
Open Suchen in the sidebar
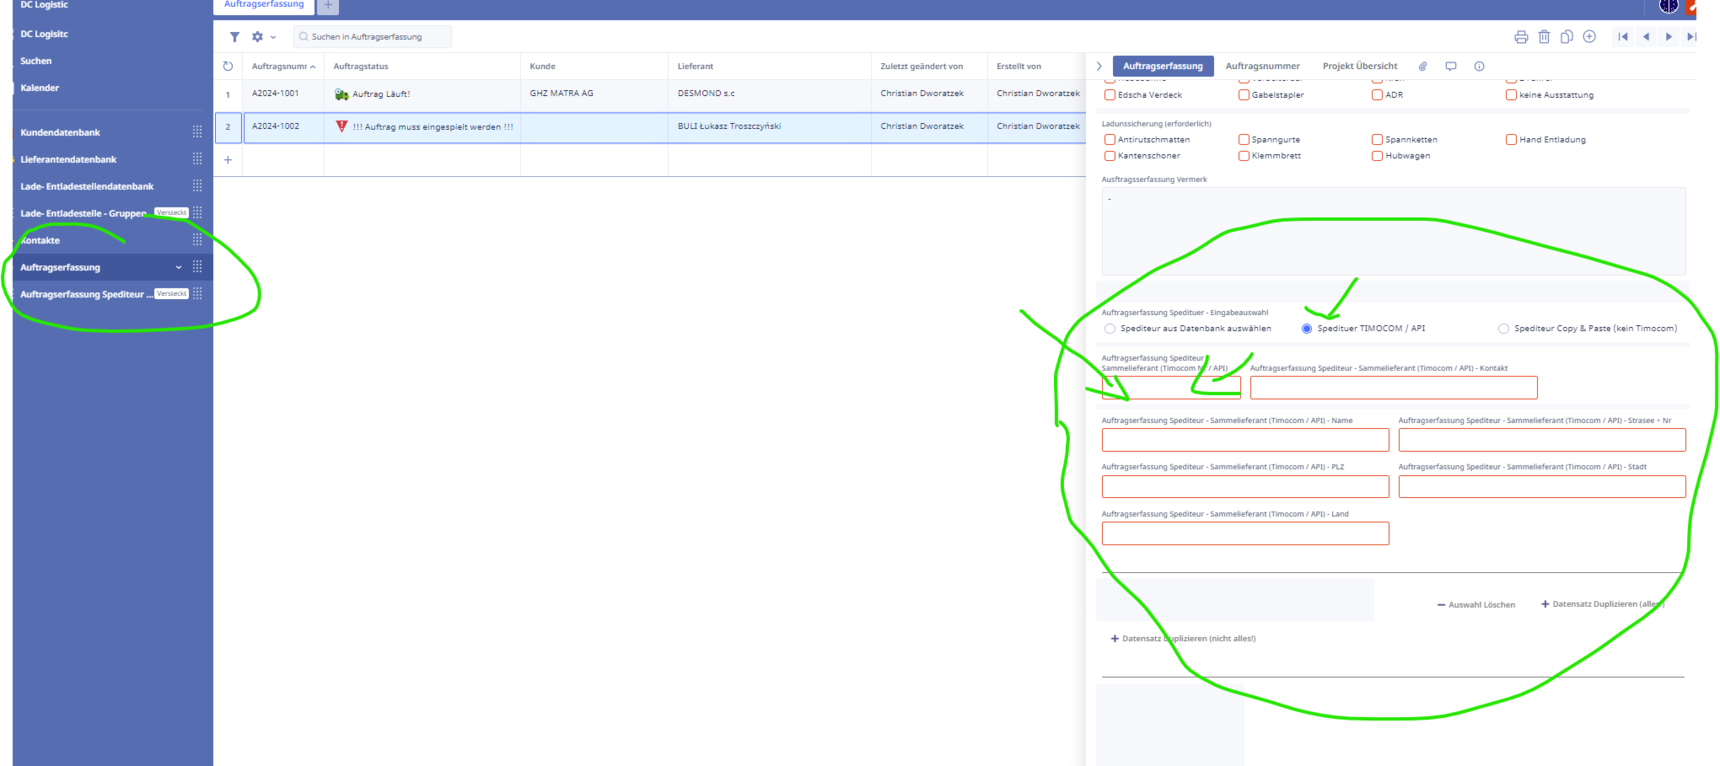(36, 61)
